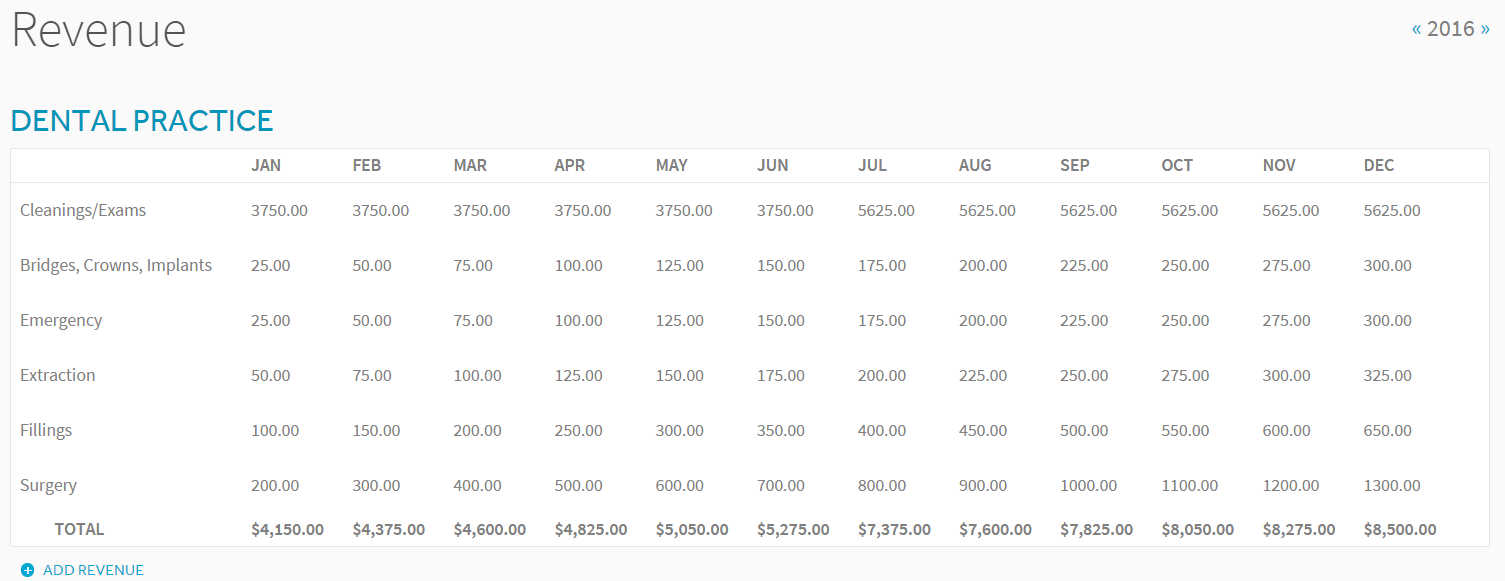Select the Surgery revenue row label
The height and width of the screenshot is (581, 1505).
click(x=48, y=486)
